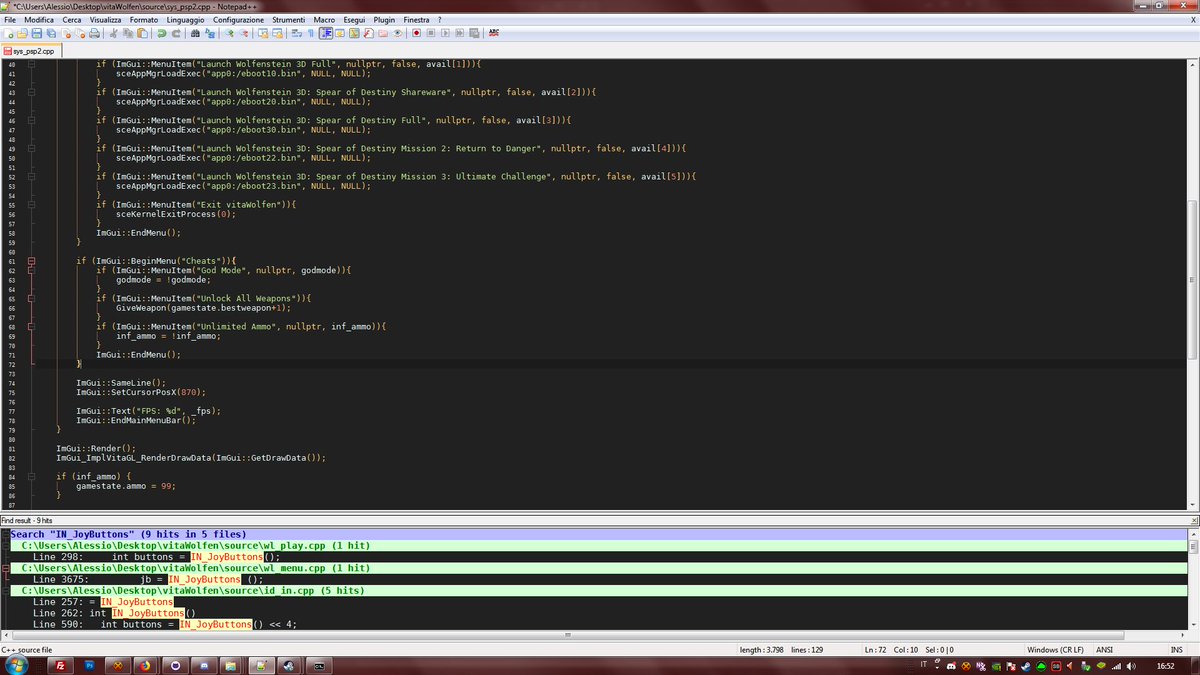Collapse the code fold at line 61
This screenshot has height=675, width=1200.
pos(34,260)
